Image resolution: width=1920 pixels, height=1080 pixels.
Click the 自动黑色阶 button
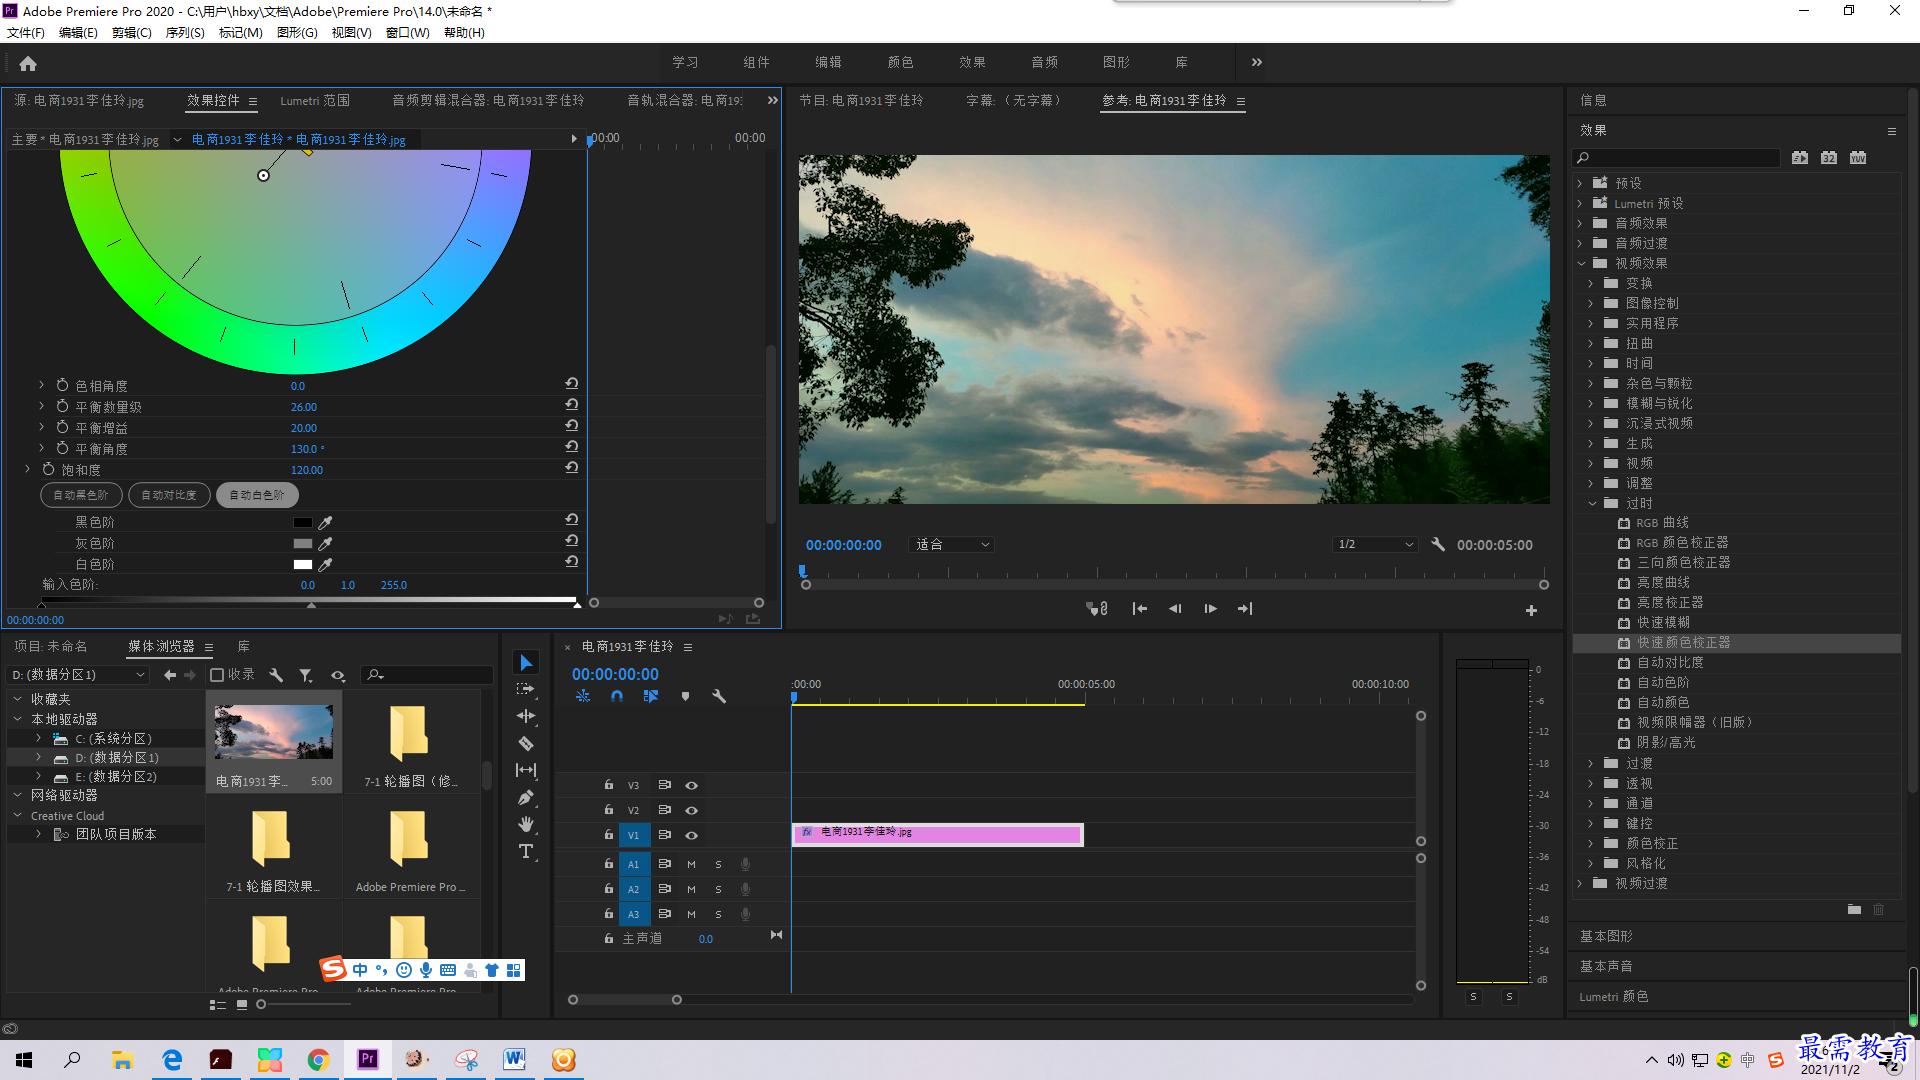(x=81, y=495)
